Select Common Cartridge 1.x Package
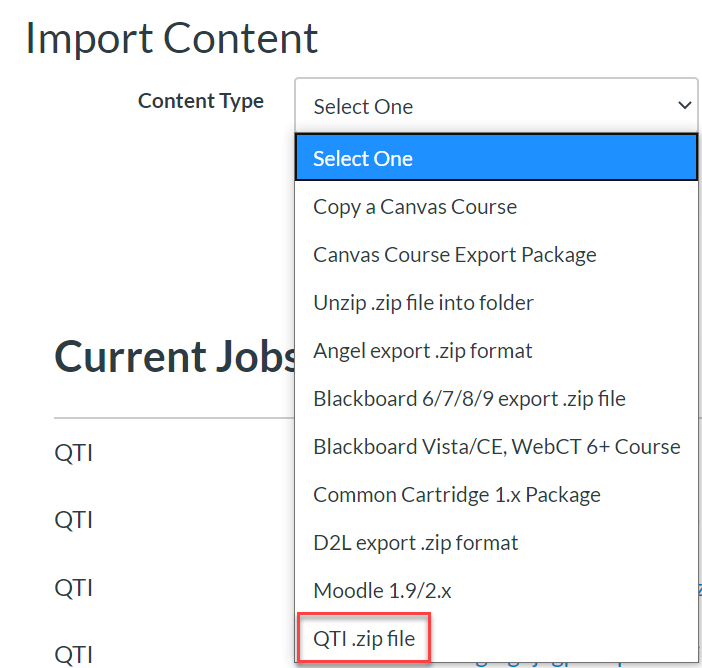702x668 pixels. [x=457, y=495]
